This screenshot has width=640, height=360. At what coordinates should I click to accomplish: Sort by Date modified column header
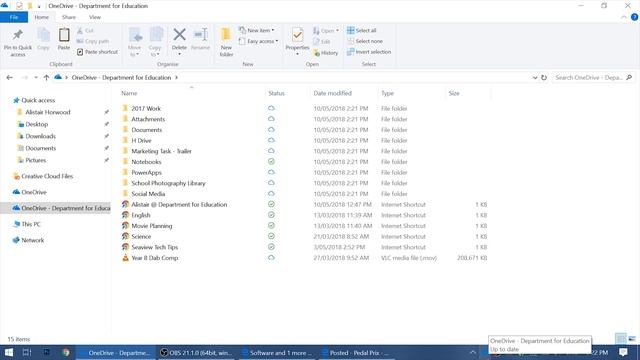pyautogui.click(x=332, y=93)
